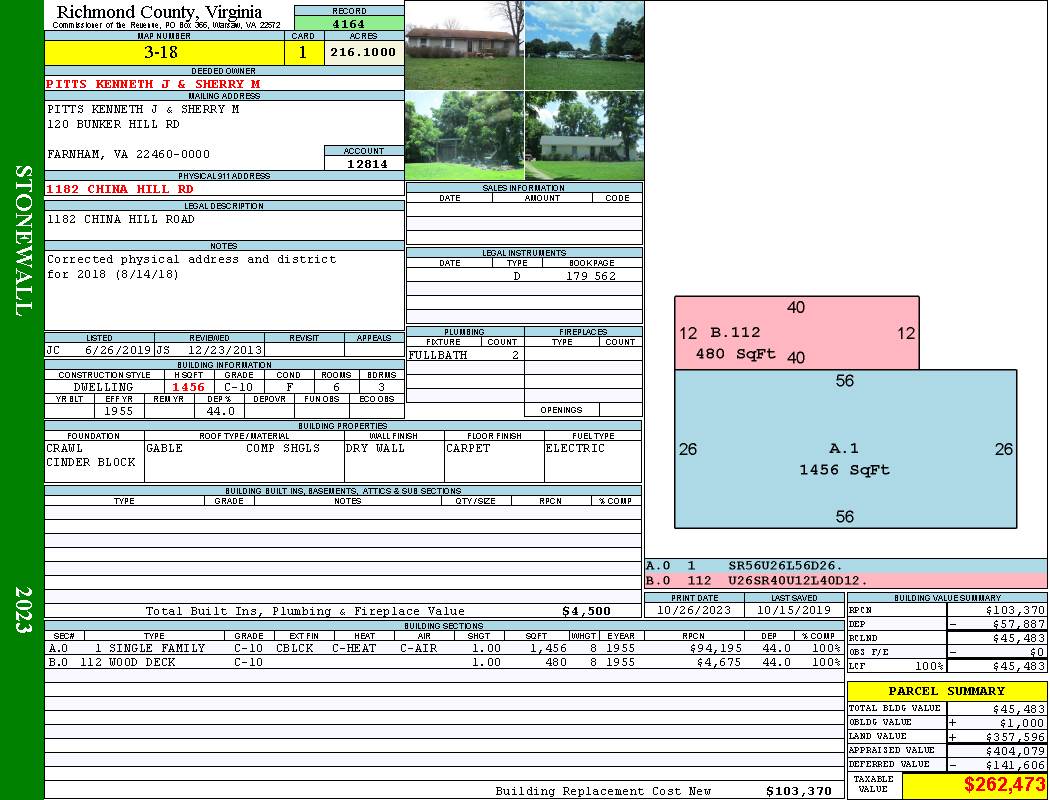Click the OBLDG VALUE $1,000
Viewport: 1050px width, 800px height.
1021,722
